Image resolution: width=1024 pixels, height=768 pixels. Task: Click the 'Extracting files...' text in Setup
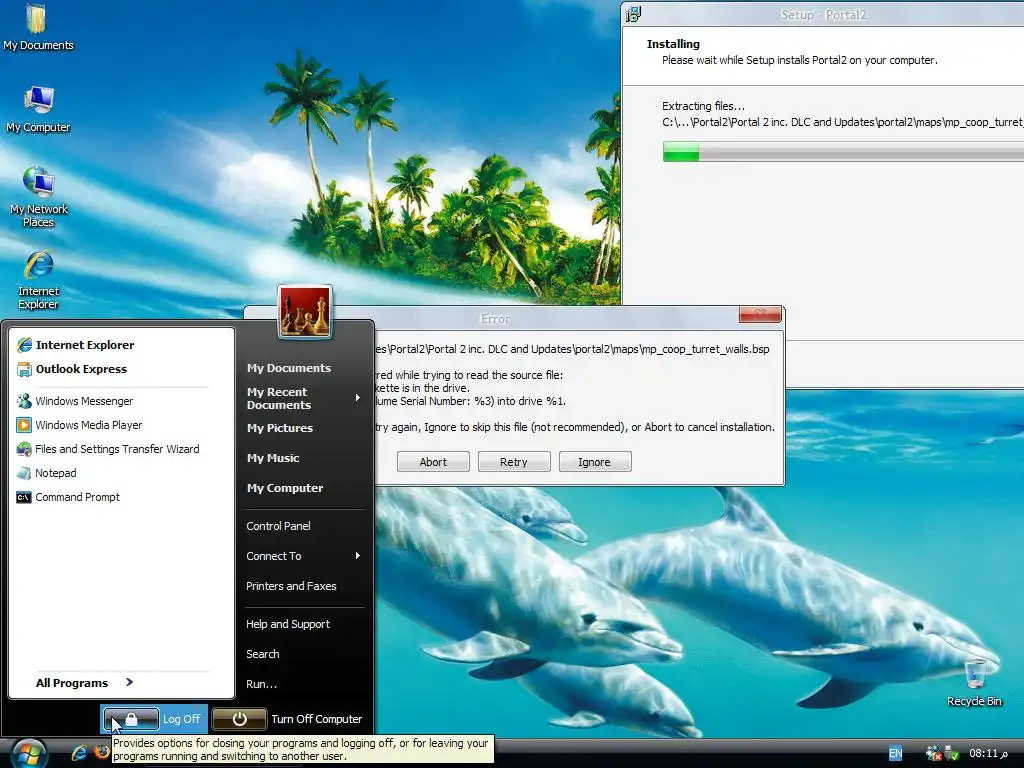[703, 106]
